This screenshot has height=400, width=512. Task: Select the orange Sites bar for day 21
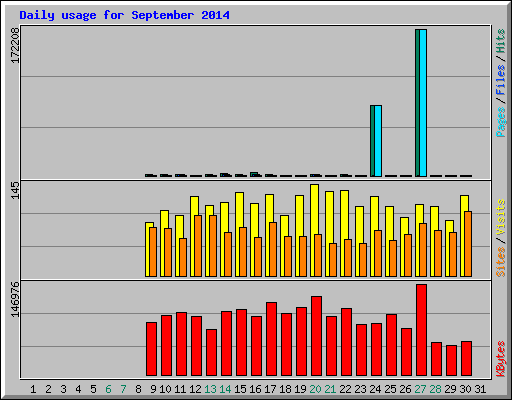point(333,260)
